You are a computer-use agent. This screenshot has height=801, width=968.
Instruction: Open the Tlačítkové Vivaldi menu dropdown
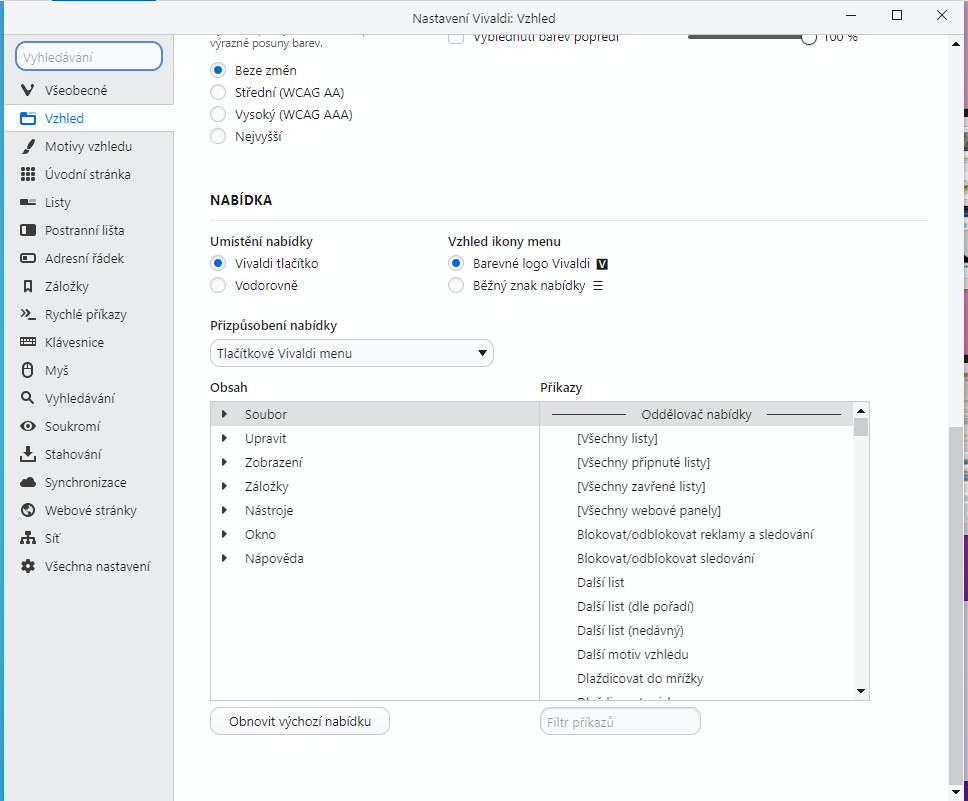(x=352, y=353)
